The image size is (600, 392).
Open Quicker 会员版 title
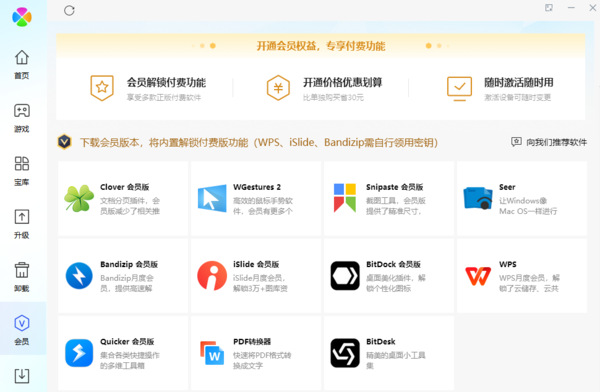(127, 341)
